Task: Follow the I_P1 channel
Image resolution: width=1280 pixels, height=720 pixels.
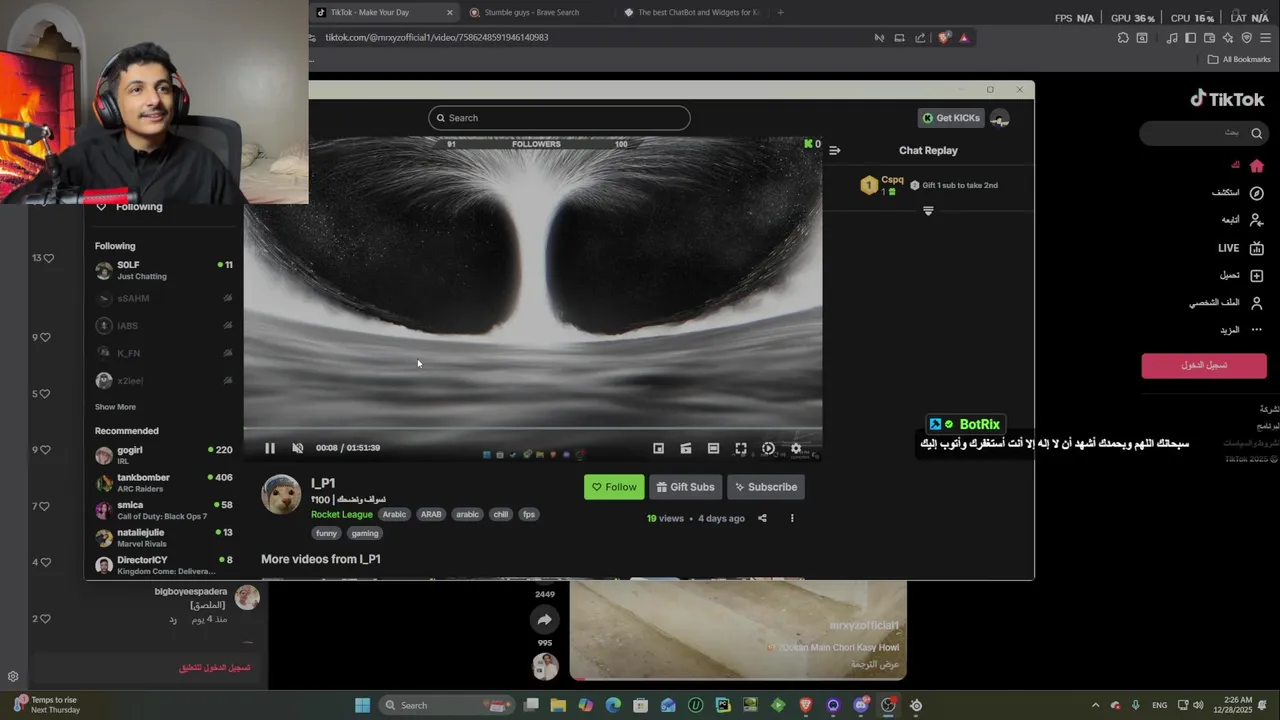Action: 614,487
